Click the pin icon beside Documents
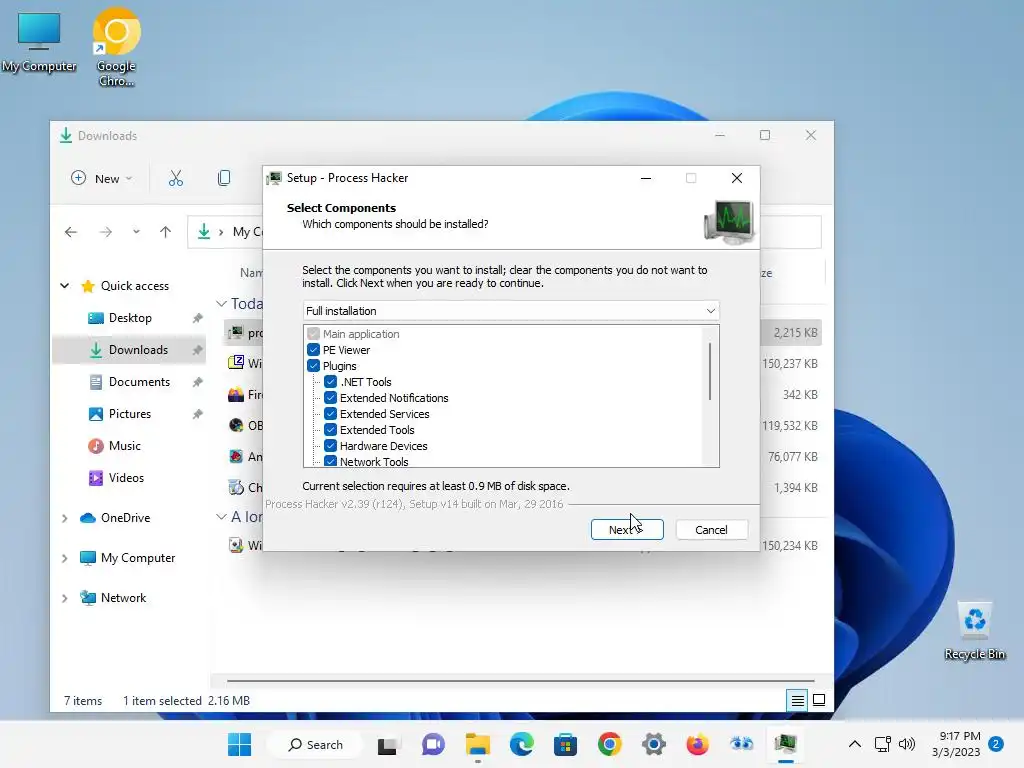Screen dimensions: 1024x768 point(197,382)
